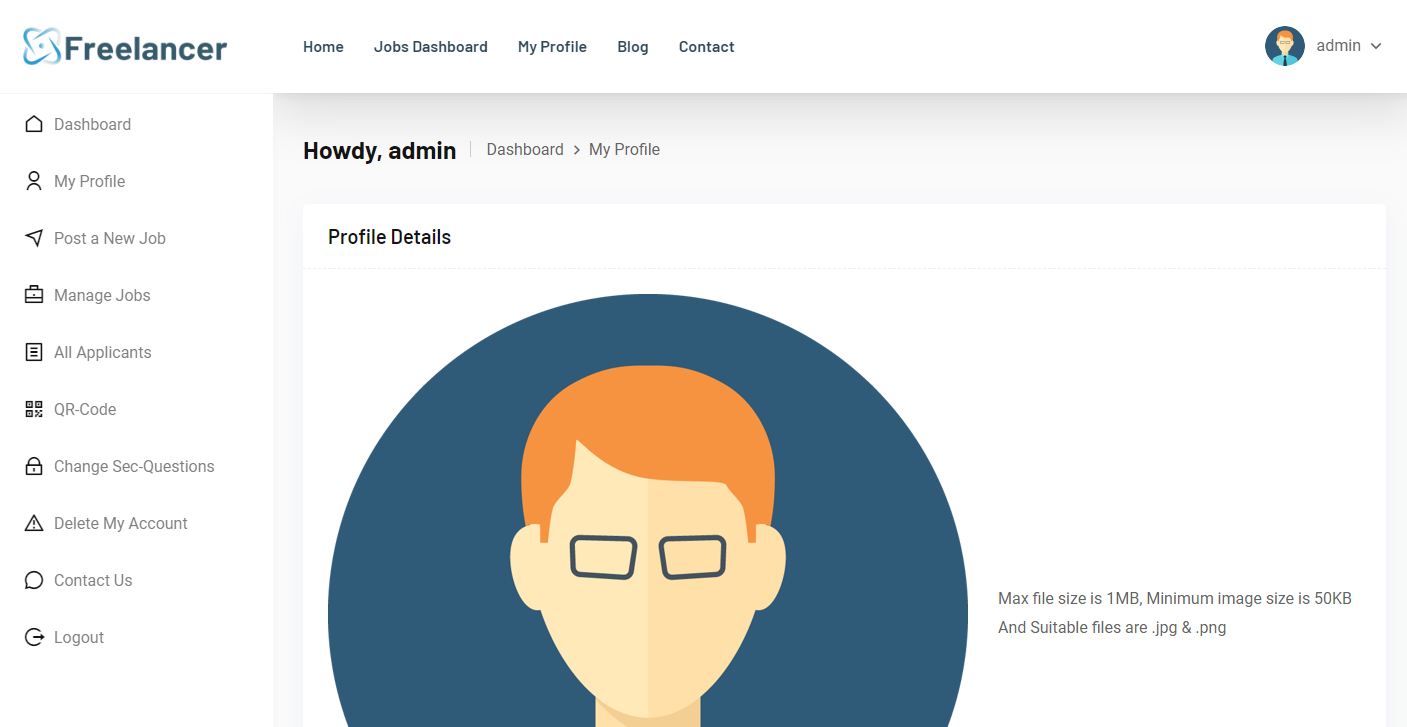Click the large profile picture image
Image resolution: width=1407 pixels, height=727 pixels.
647,520
